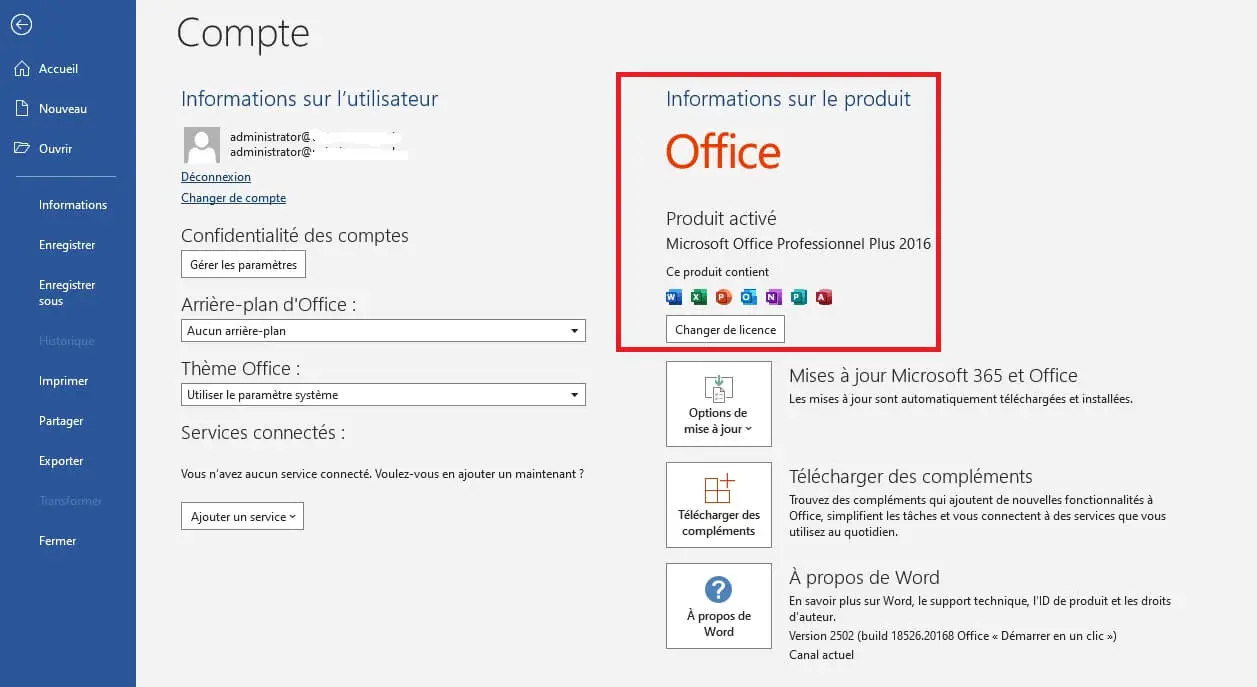Click the Informations sur le produit heading
This screenshot has height=687, width=1257.
pyautogui.click(x=788, y=99)
